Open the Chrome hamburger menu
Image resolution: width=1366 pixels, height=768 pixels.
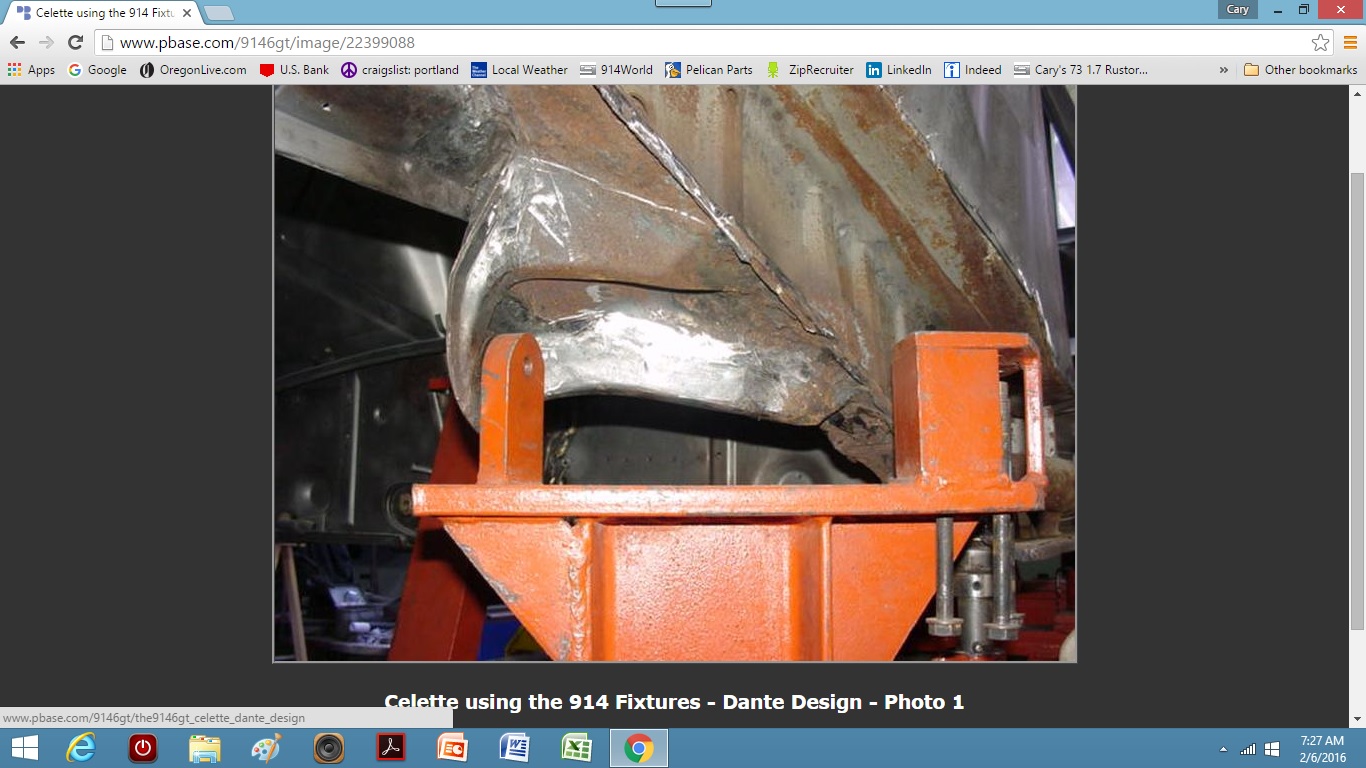tap(1349, 43)
